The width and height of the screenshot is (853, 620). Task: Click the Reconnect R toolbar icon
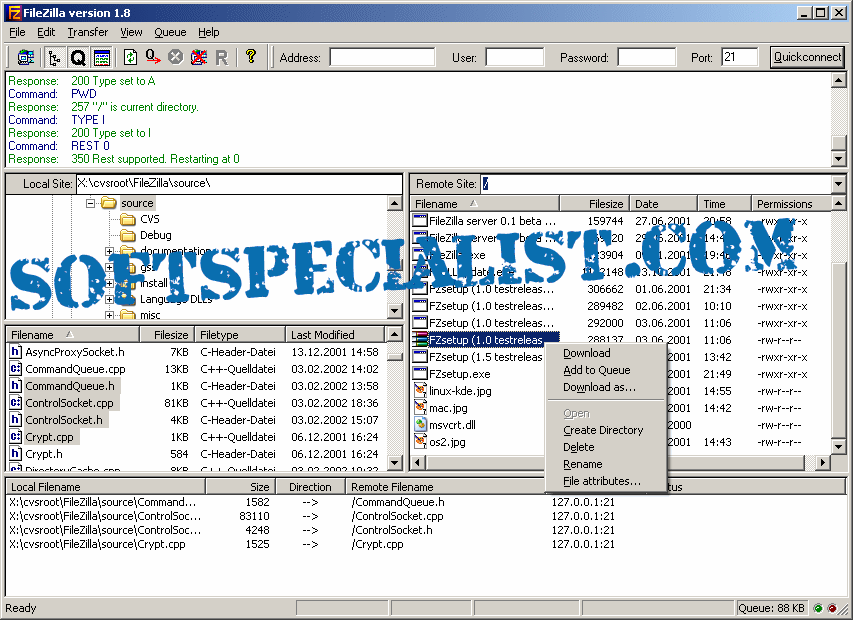tap(221, 57)
